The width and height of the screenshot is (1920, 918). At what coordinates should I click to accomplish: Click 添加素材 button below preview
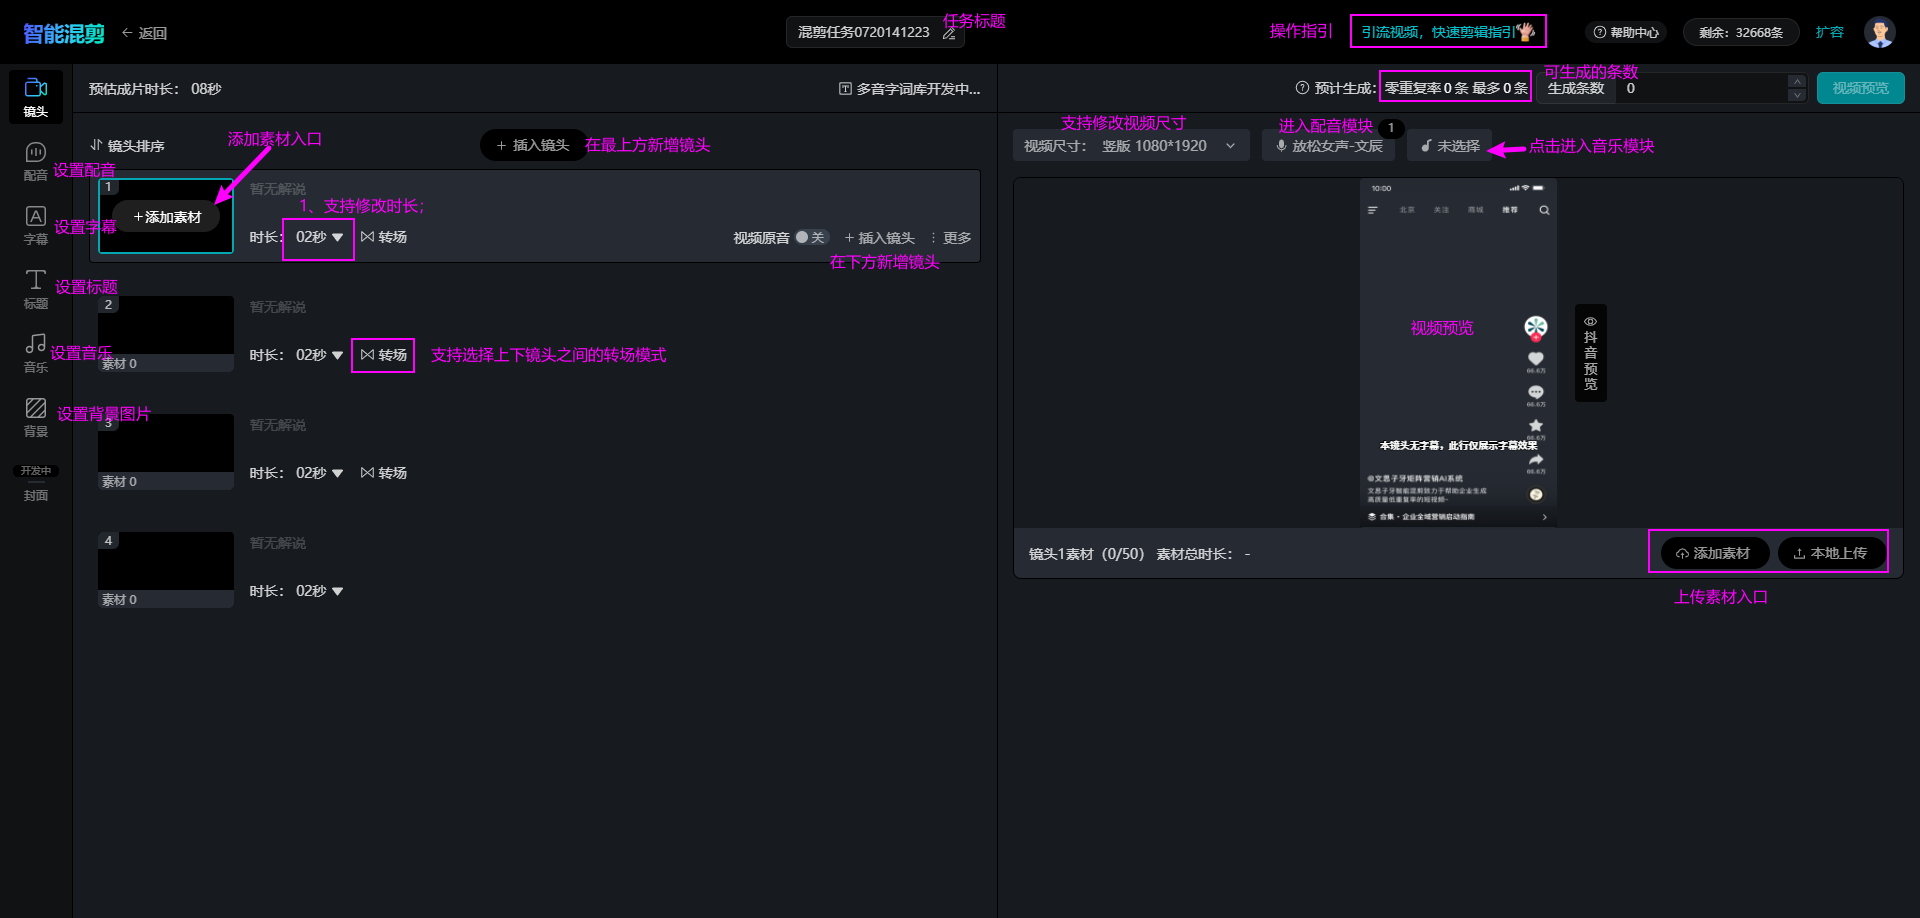1714,553
